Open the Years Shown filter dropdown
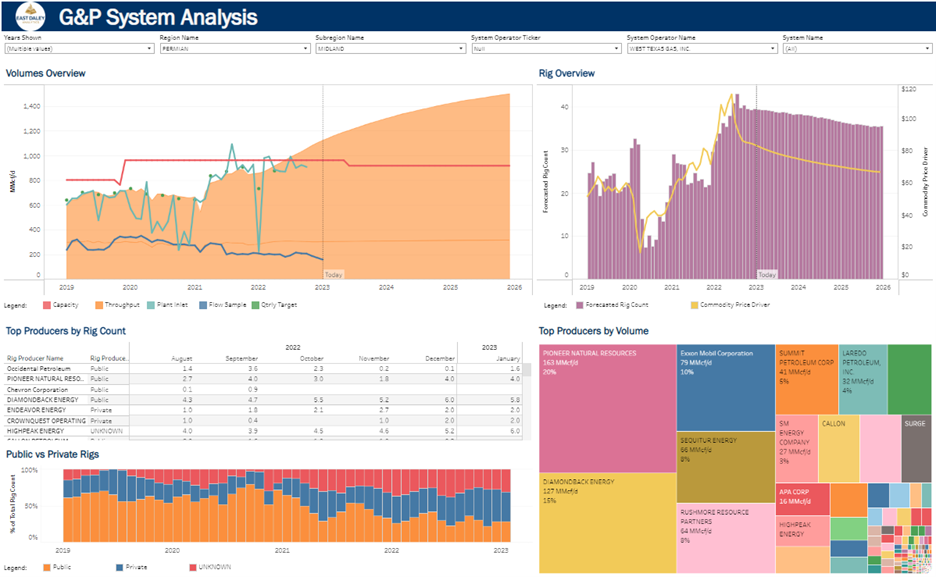Image resolution: width=936 pixels, height=577 pixels. click(x=79, y=49)
